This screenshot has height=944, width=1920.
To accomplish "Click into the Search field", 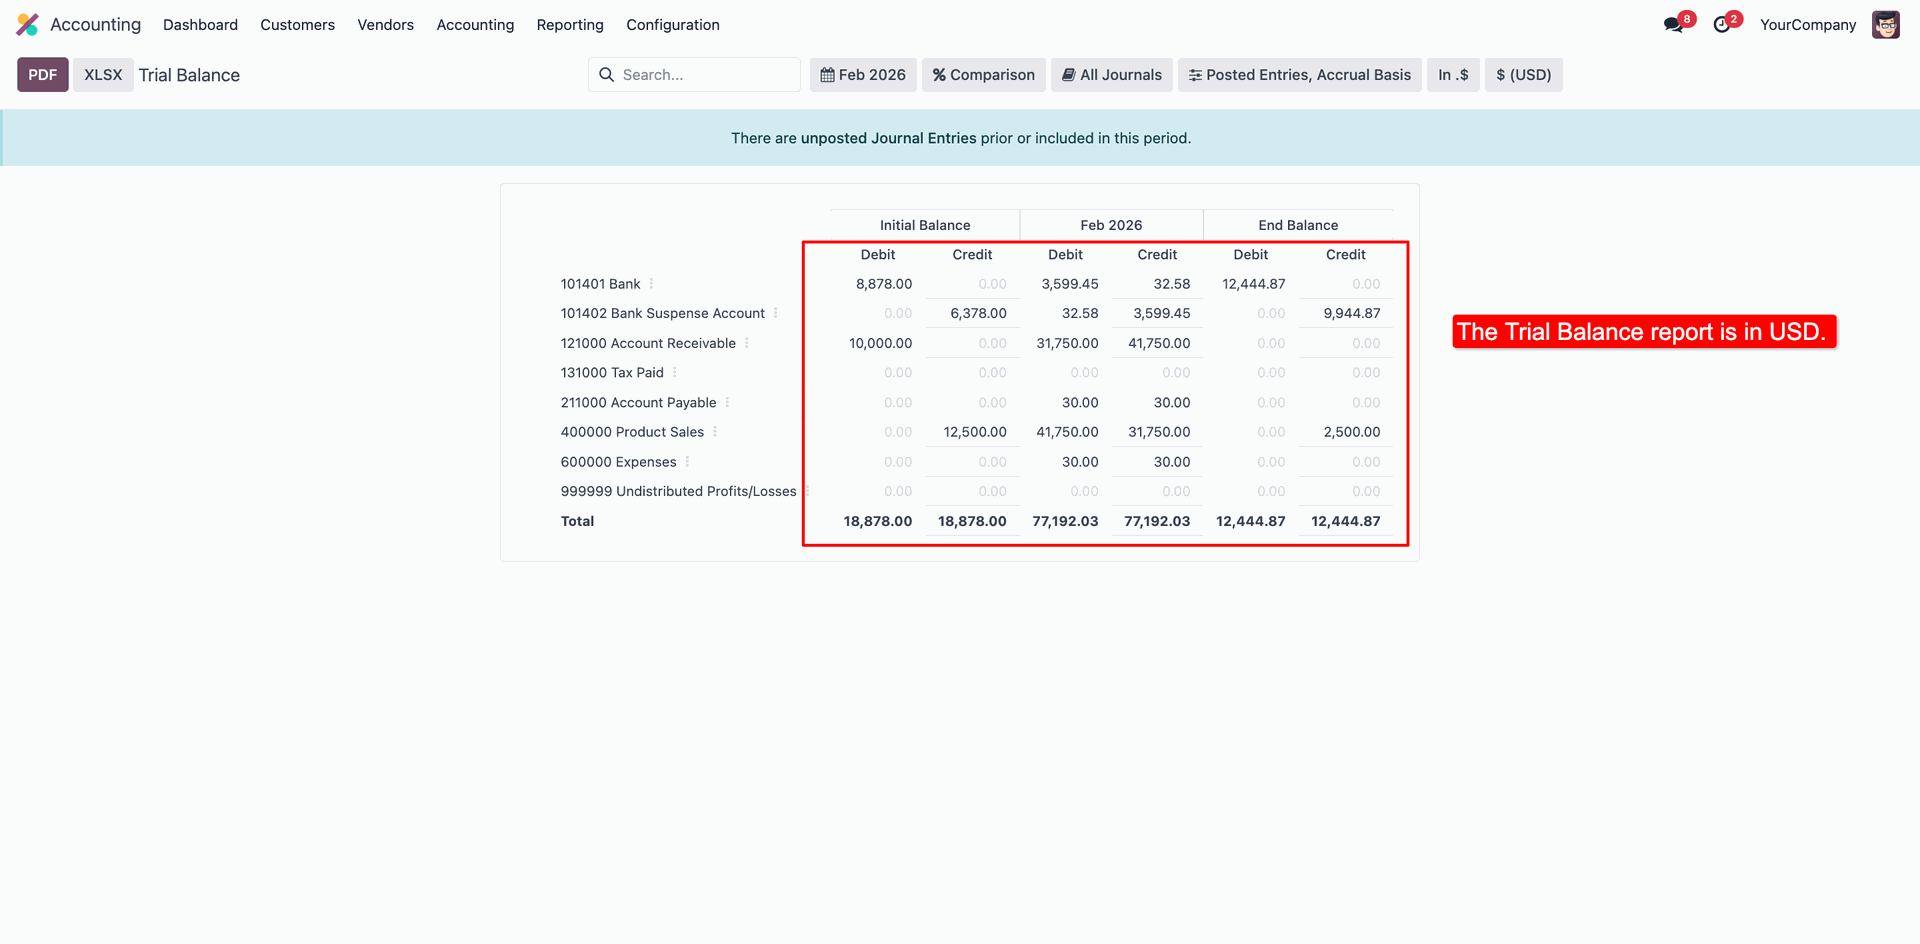I will (705, 75).
